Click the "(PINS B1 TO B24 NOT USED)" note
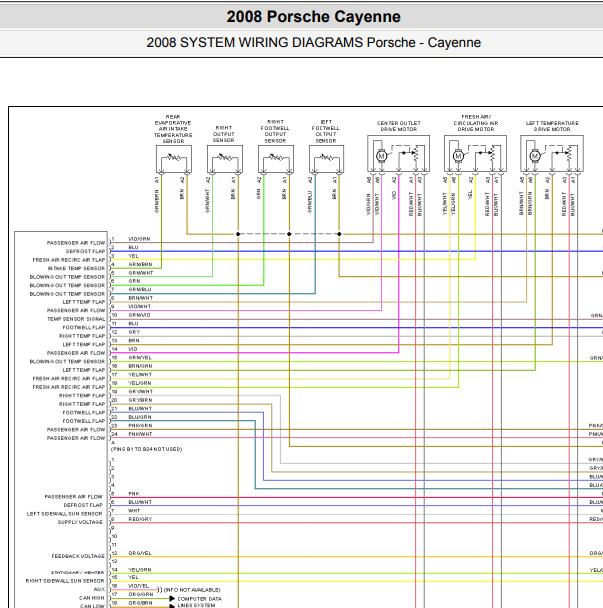This screenshot has width=603, height=608. point(147,449)
